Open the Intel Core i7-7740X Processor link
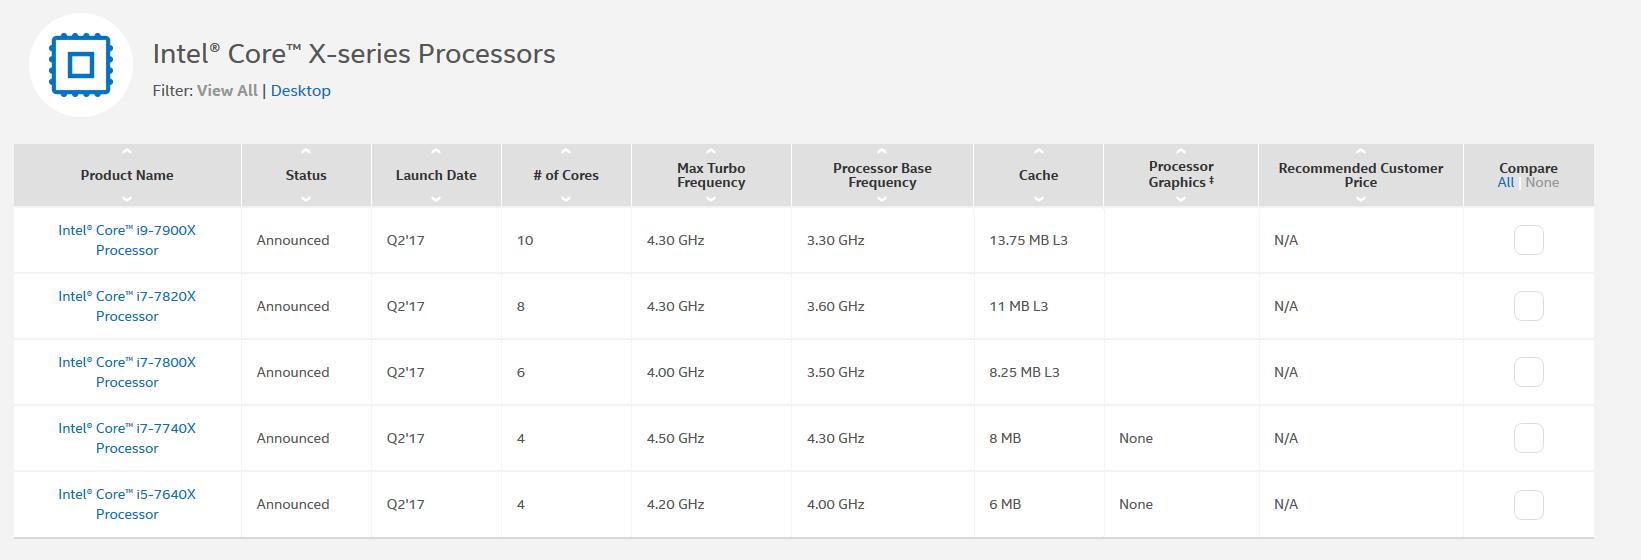Image resolution: width=1641 pixels, height=560 pixels. tap(127, 438)
